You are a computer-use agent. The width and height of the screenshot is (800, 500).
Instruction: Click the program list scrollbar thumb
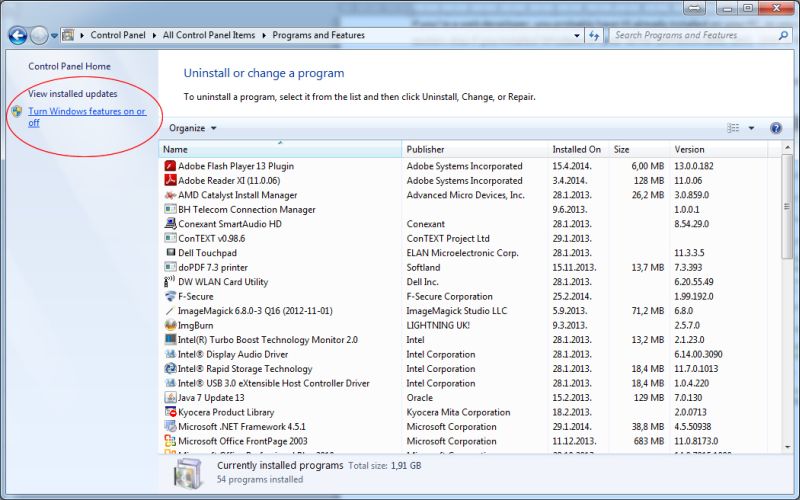(x=787, y=207)
